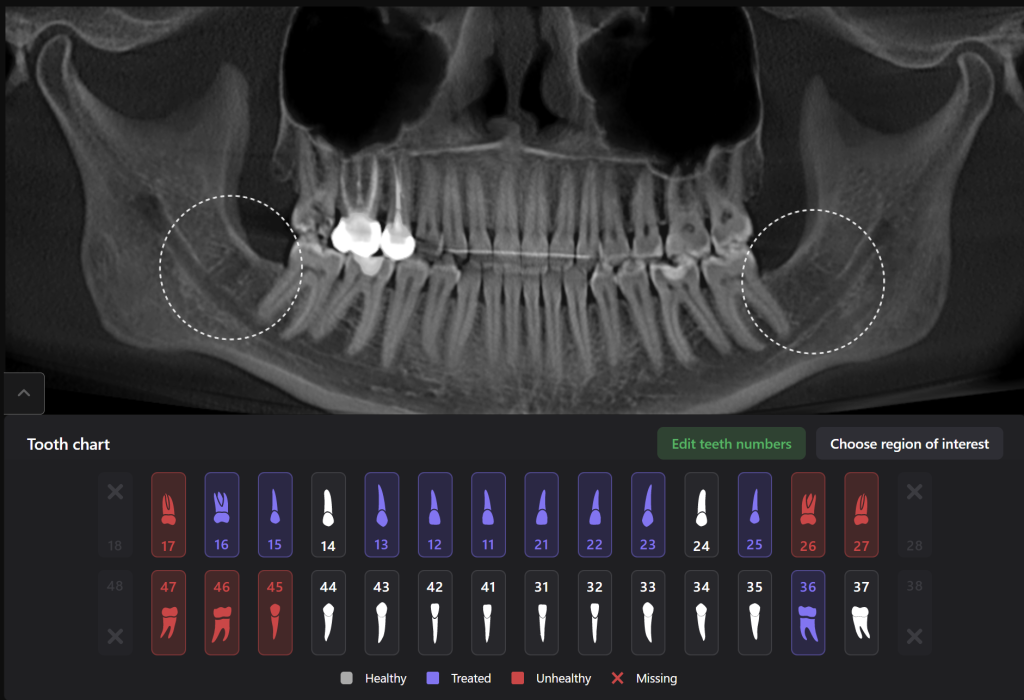Select treated tooth 16
Screen dimensions: 1024x700
pyautogui.click(x=221, y=514)
